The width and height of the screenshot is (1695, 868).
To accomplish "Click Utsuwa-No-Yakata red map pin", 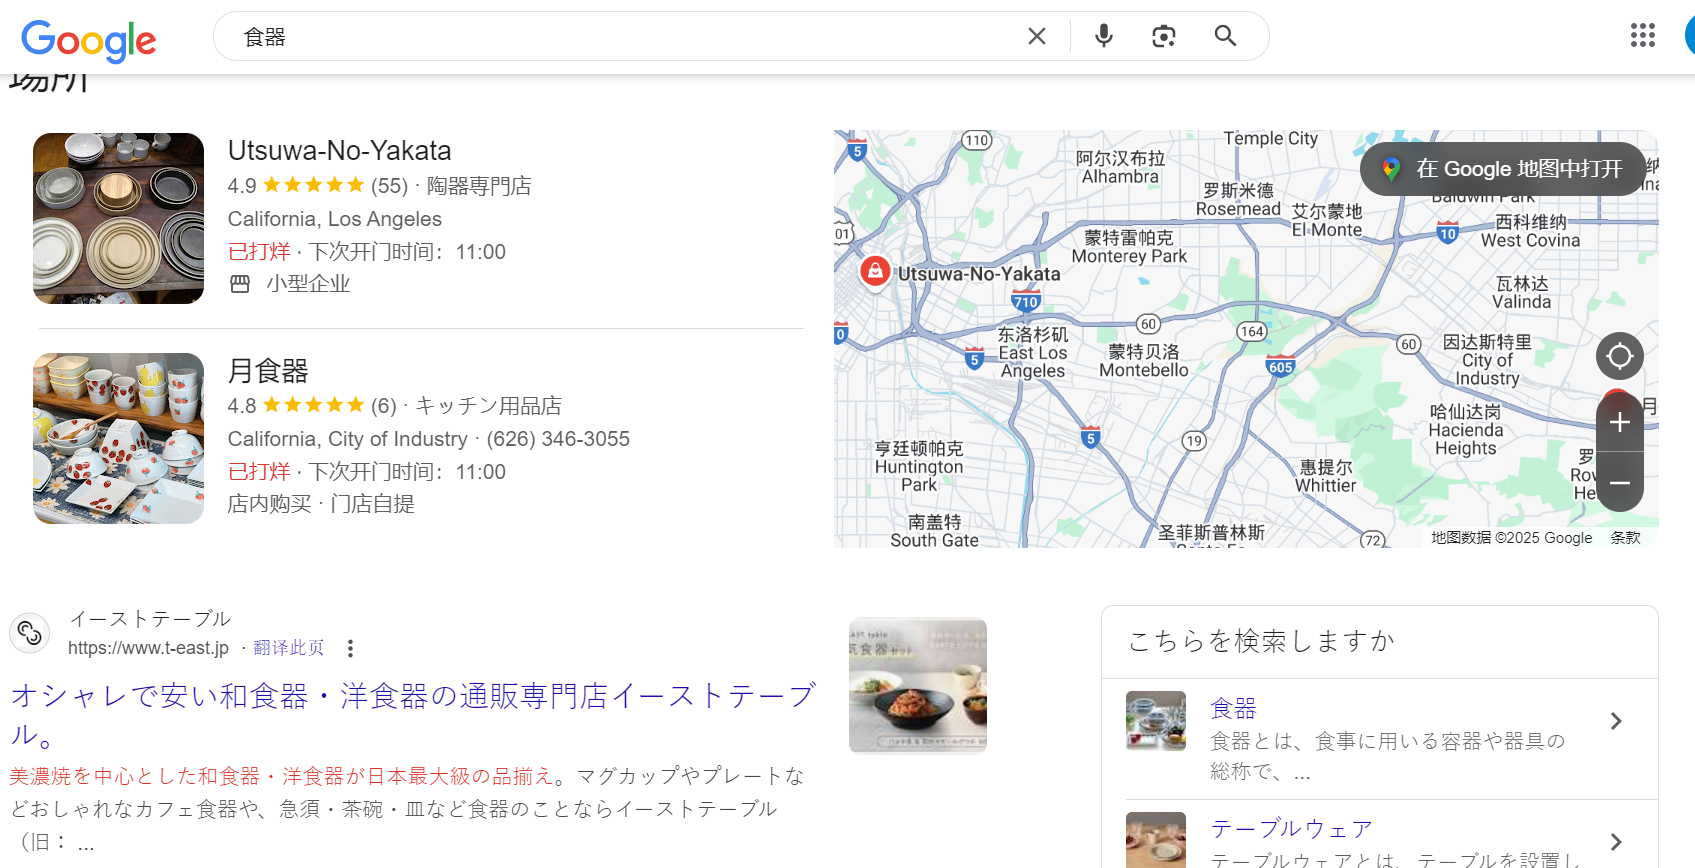I will click(875, 270).
